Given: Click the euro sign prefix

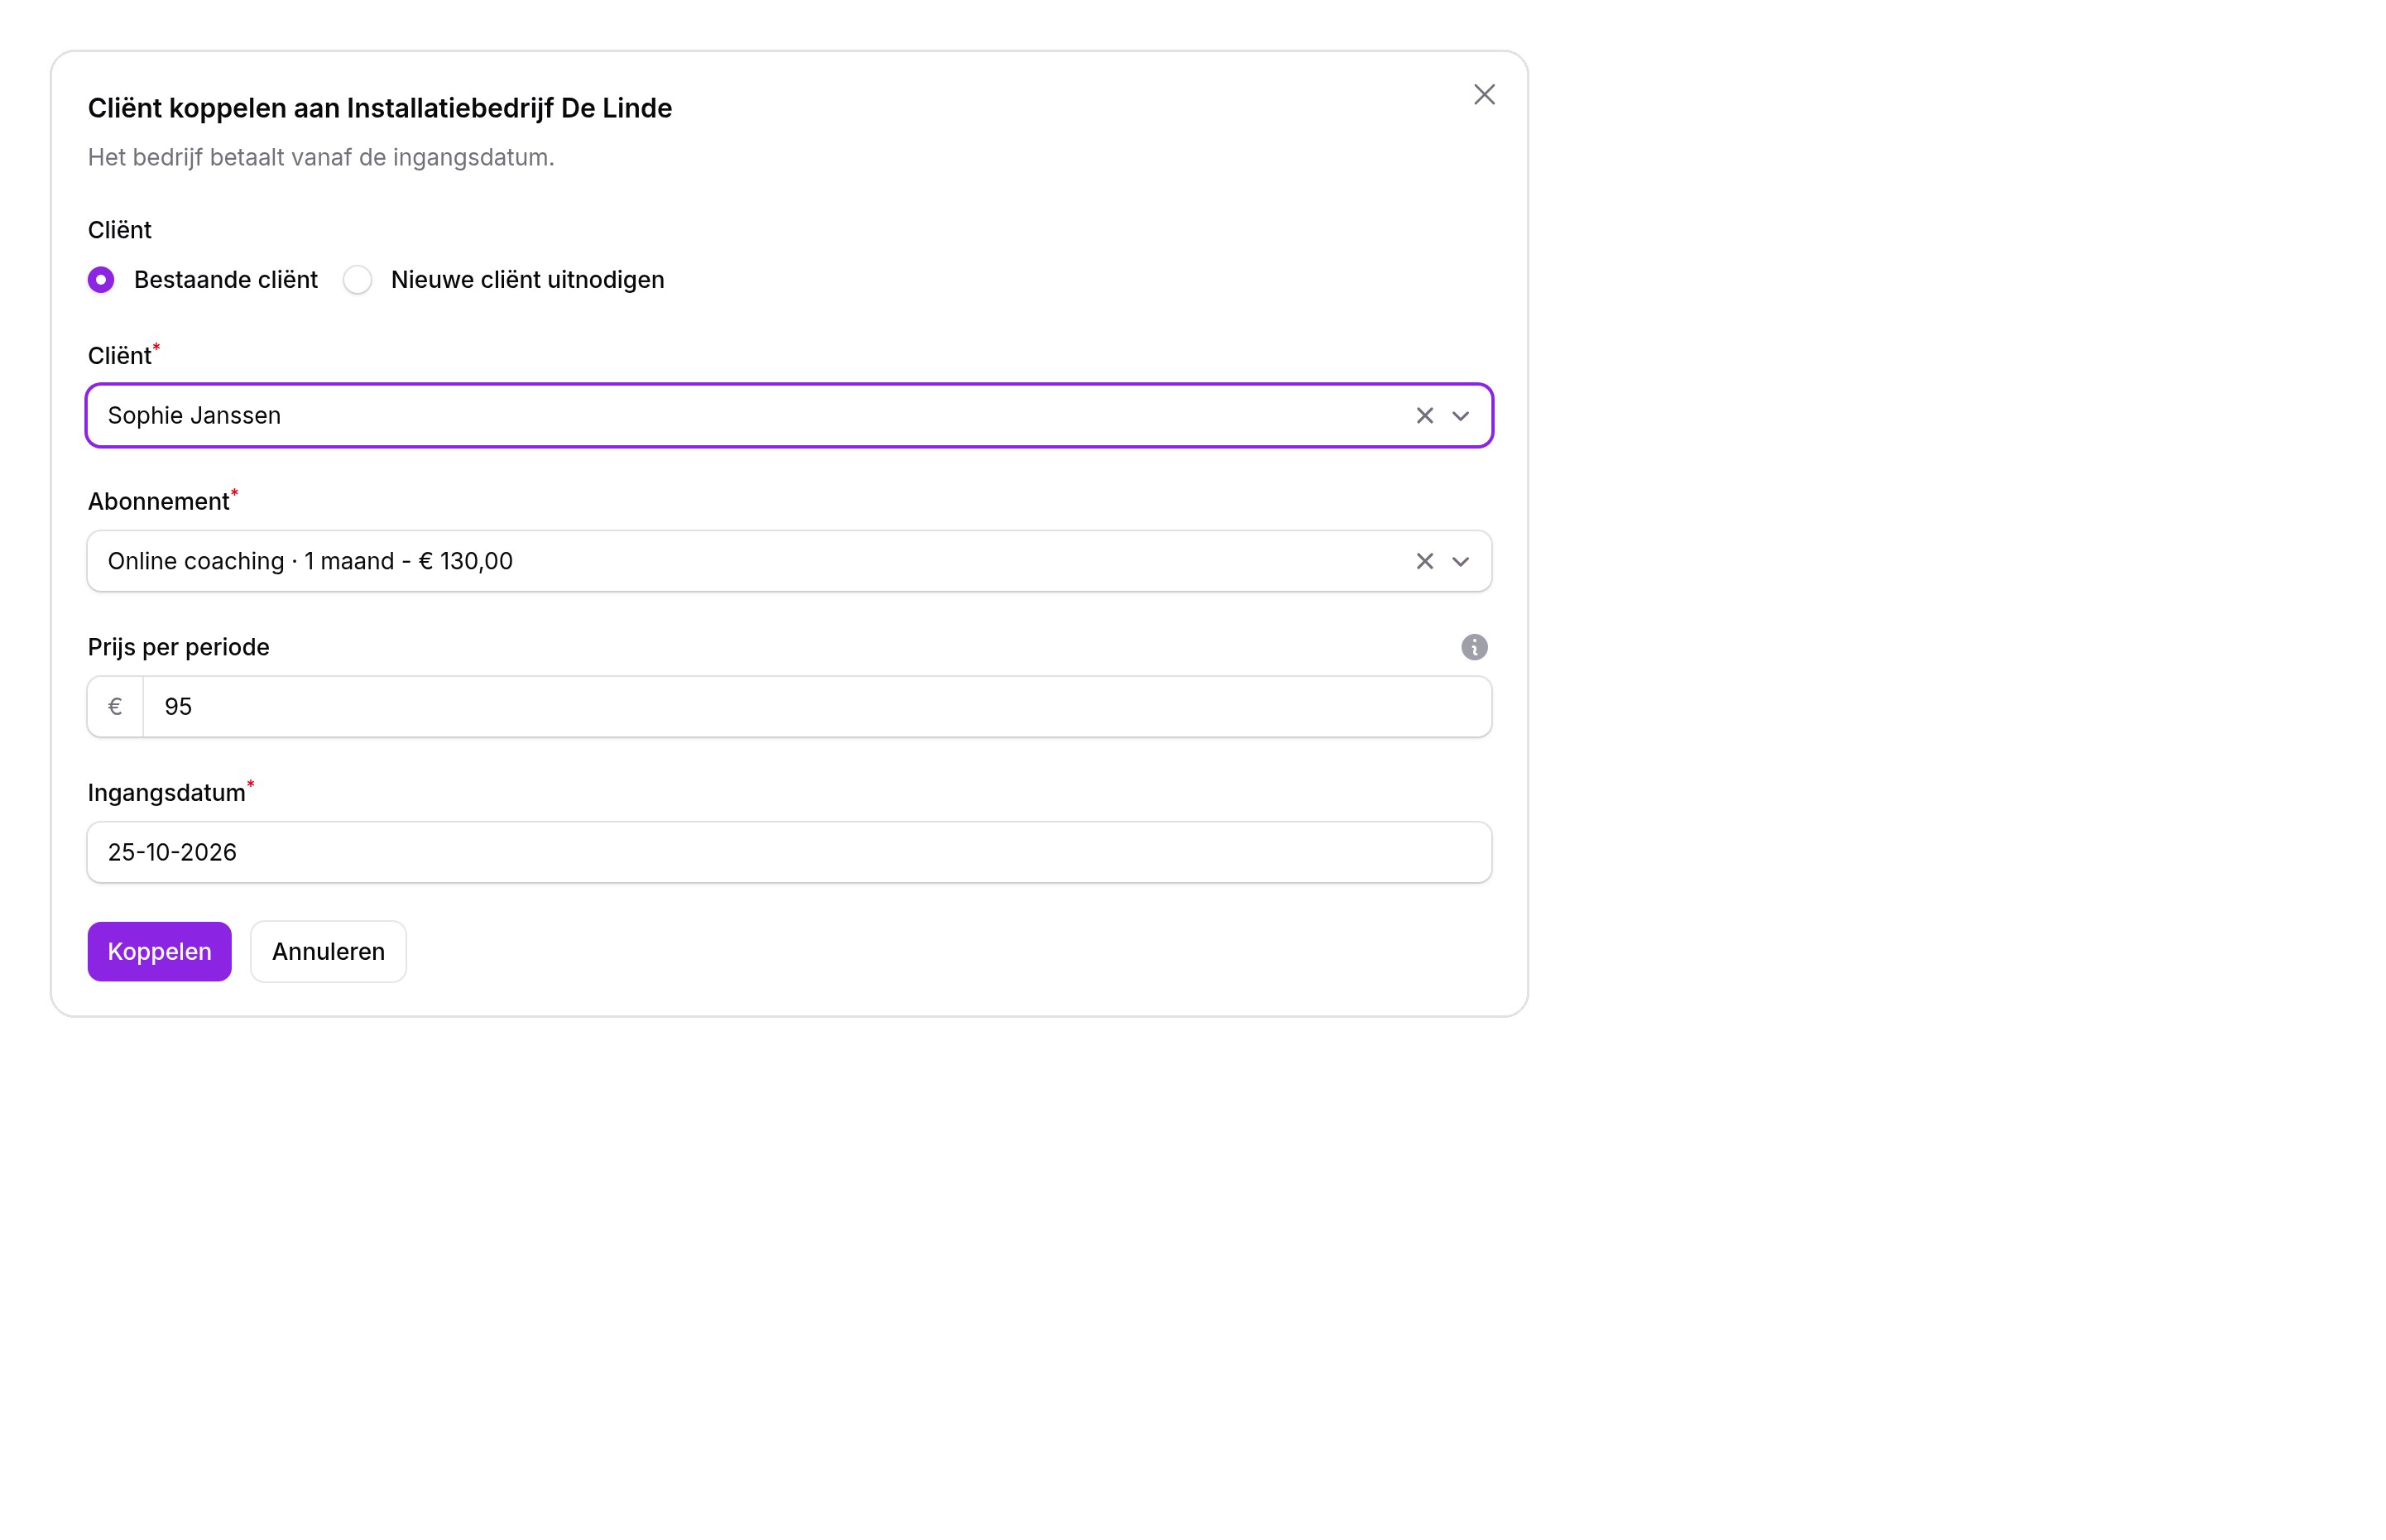Looking at the screenshot, I should pos(115,707).
